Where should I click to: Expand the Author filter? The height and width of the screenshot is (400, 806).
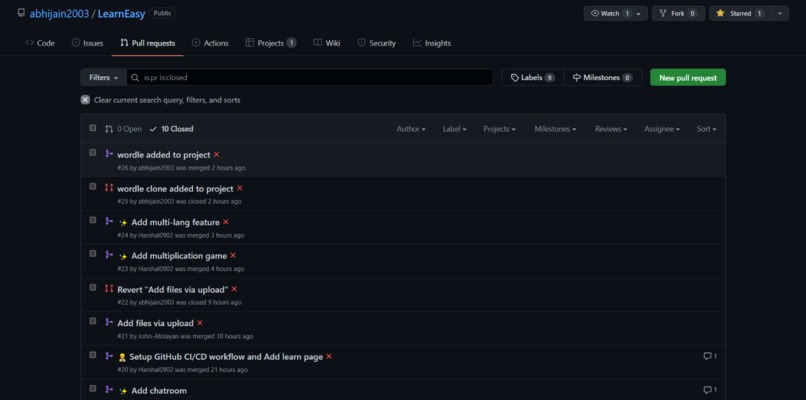click(411, 129)
